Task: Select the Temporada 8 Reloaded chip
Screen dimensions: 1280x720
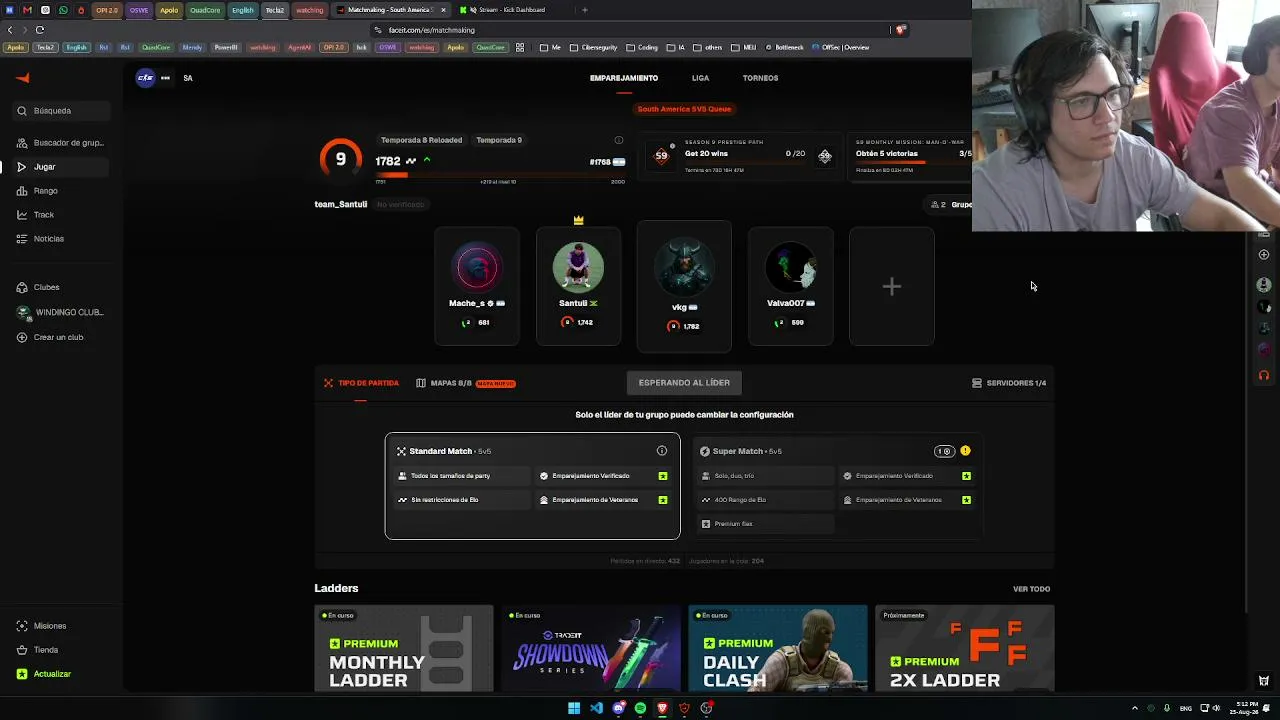Action: 421,140
